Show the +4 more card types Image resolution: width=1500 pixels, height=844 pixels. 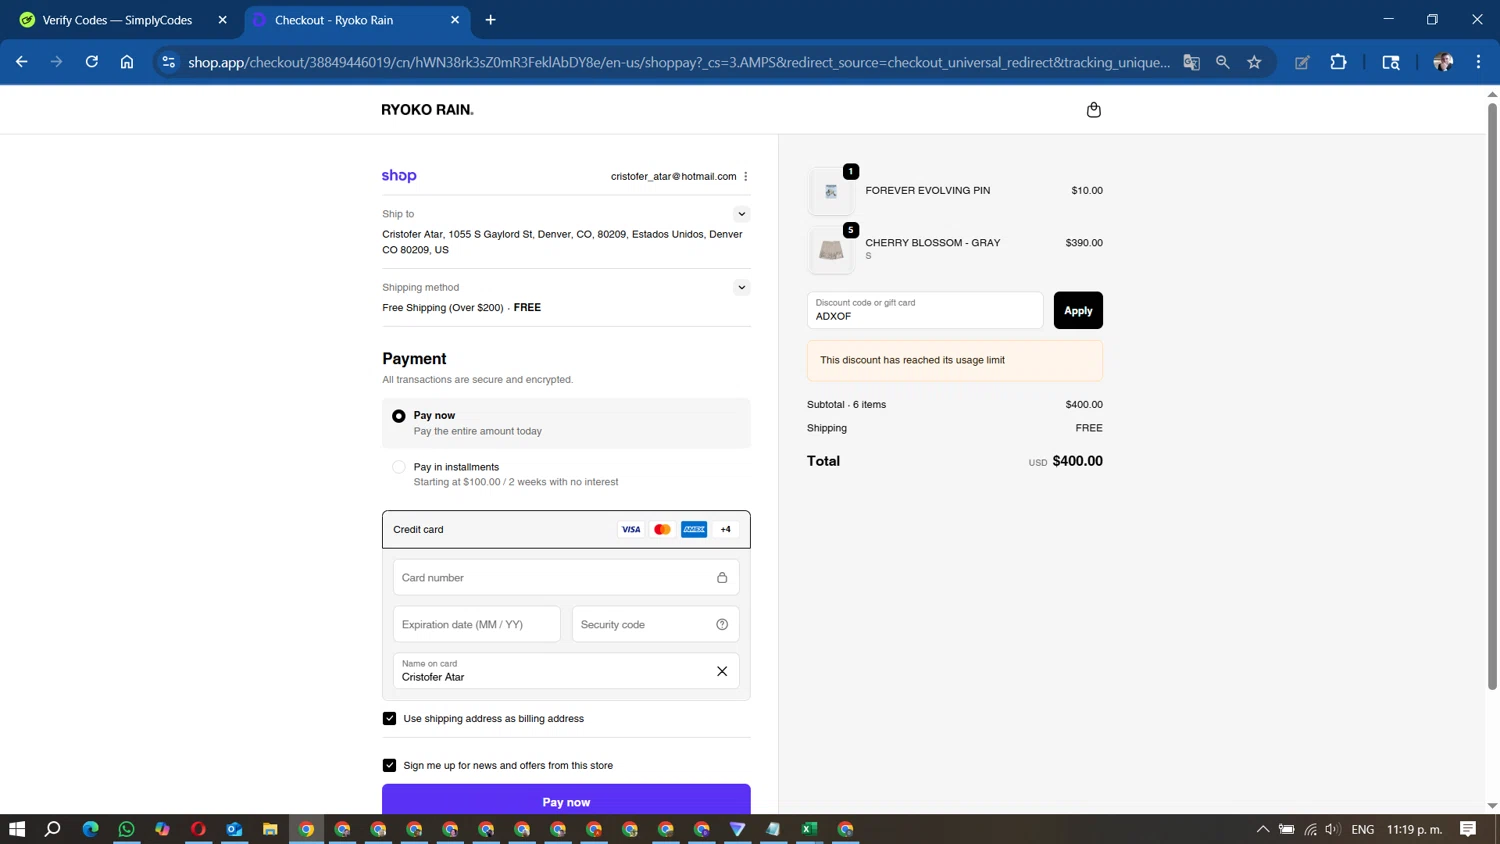(726, 529)
